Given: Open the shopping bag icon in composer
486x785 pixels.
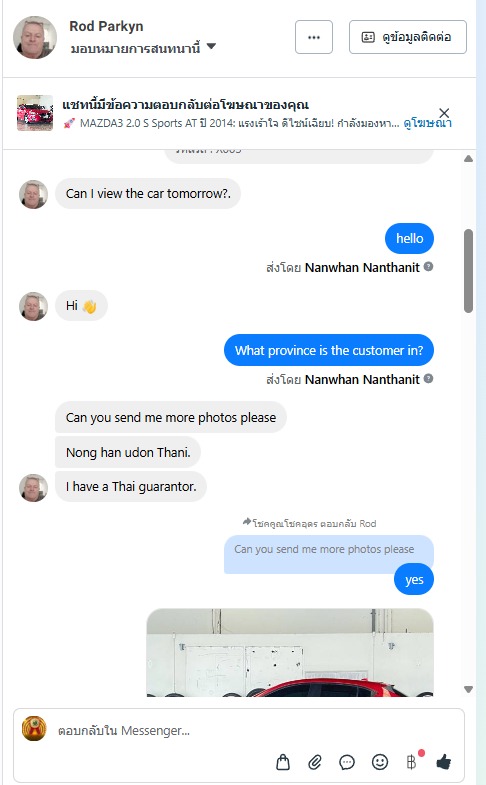Looking at the screenshot, I should pos(283,762).
